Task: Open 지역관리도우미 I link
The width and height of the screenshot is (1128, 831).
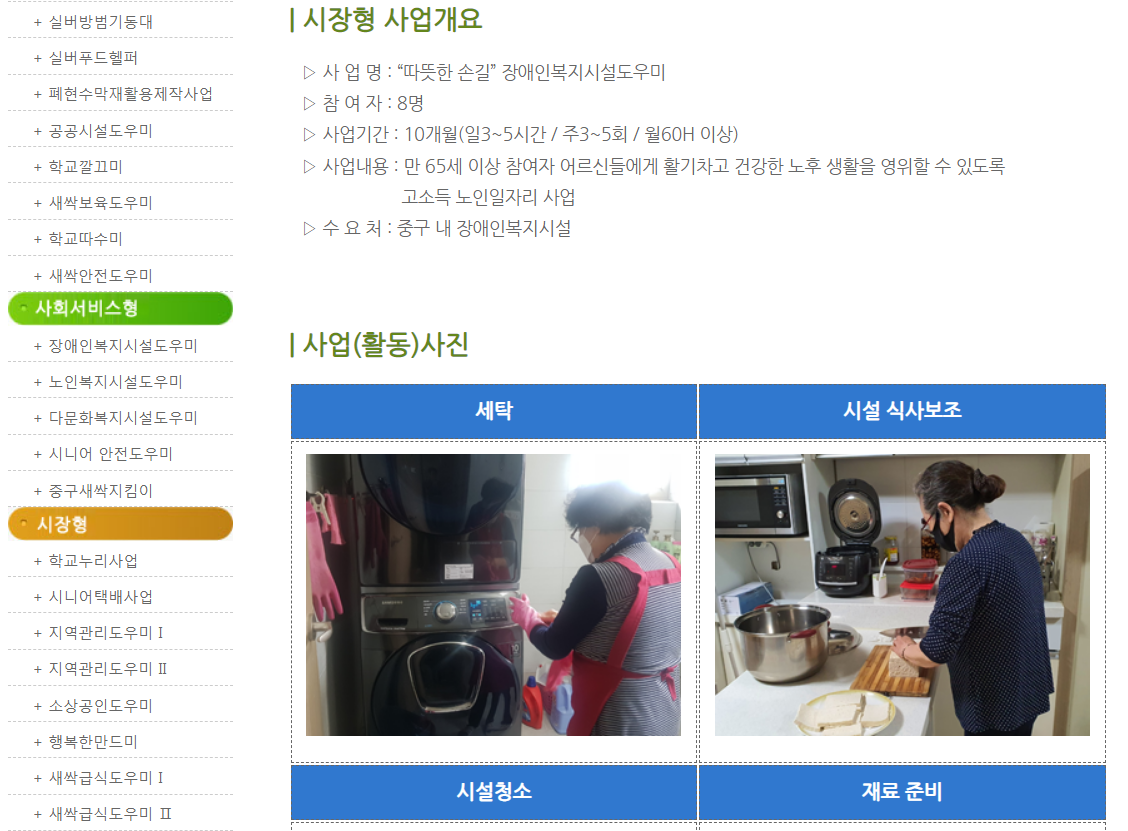Action: click(106, 632)
